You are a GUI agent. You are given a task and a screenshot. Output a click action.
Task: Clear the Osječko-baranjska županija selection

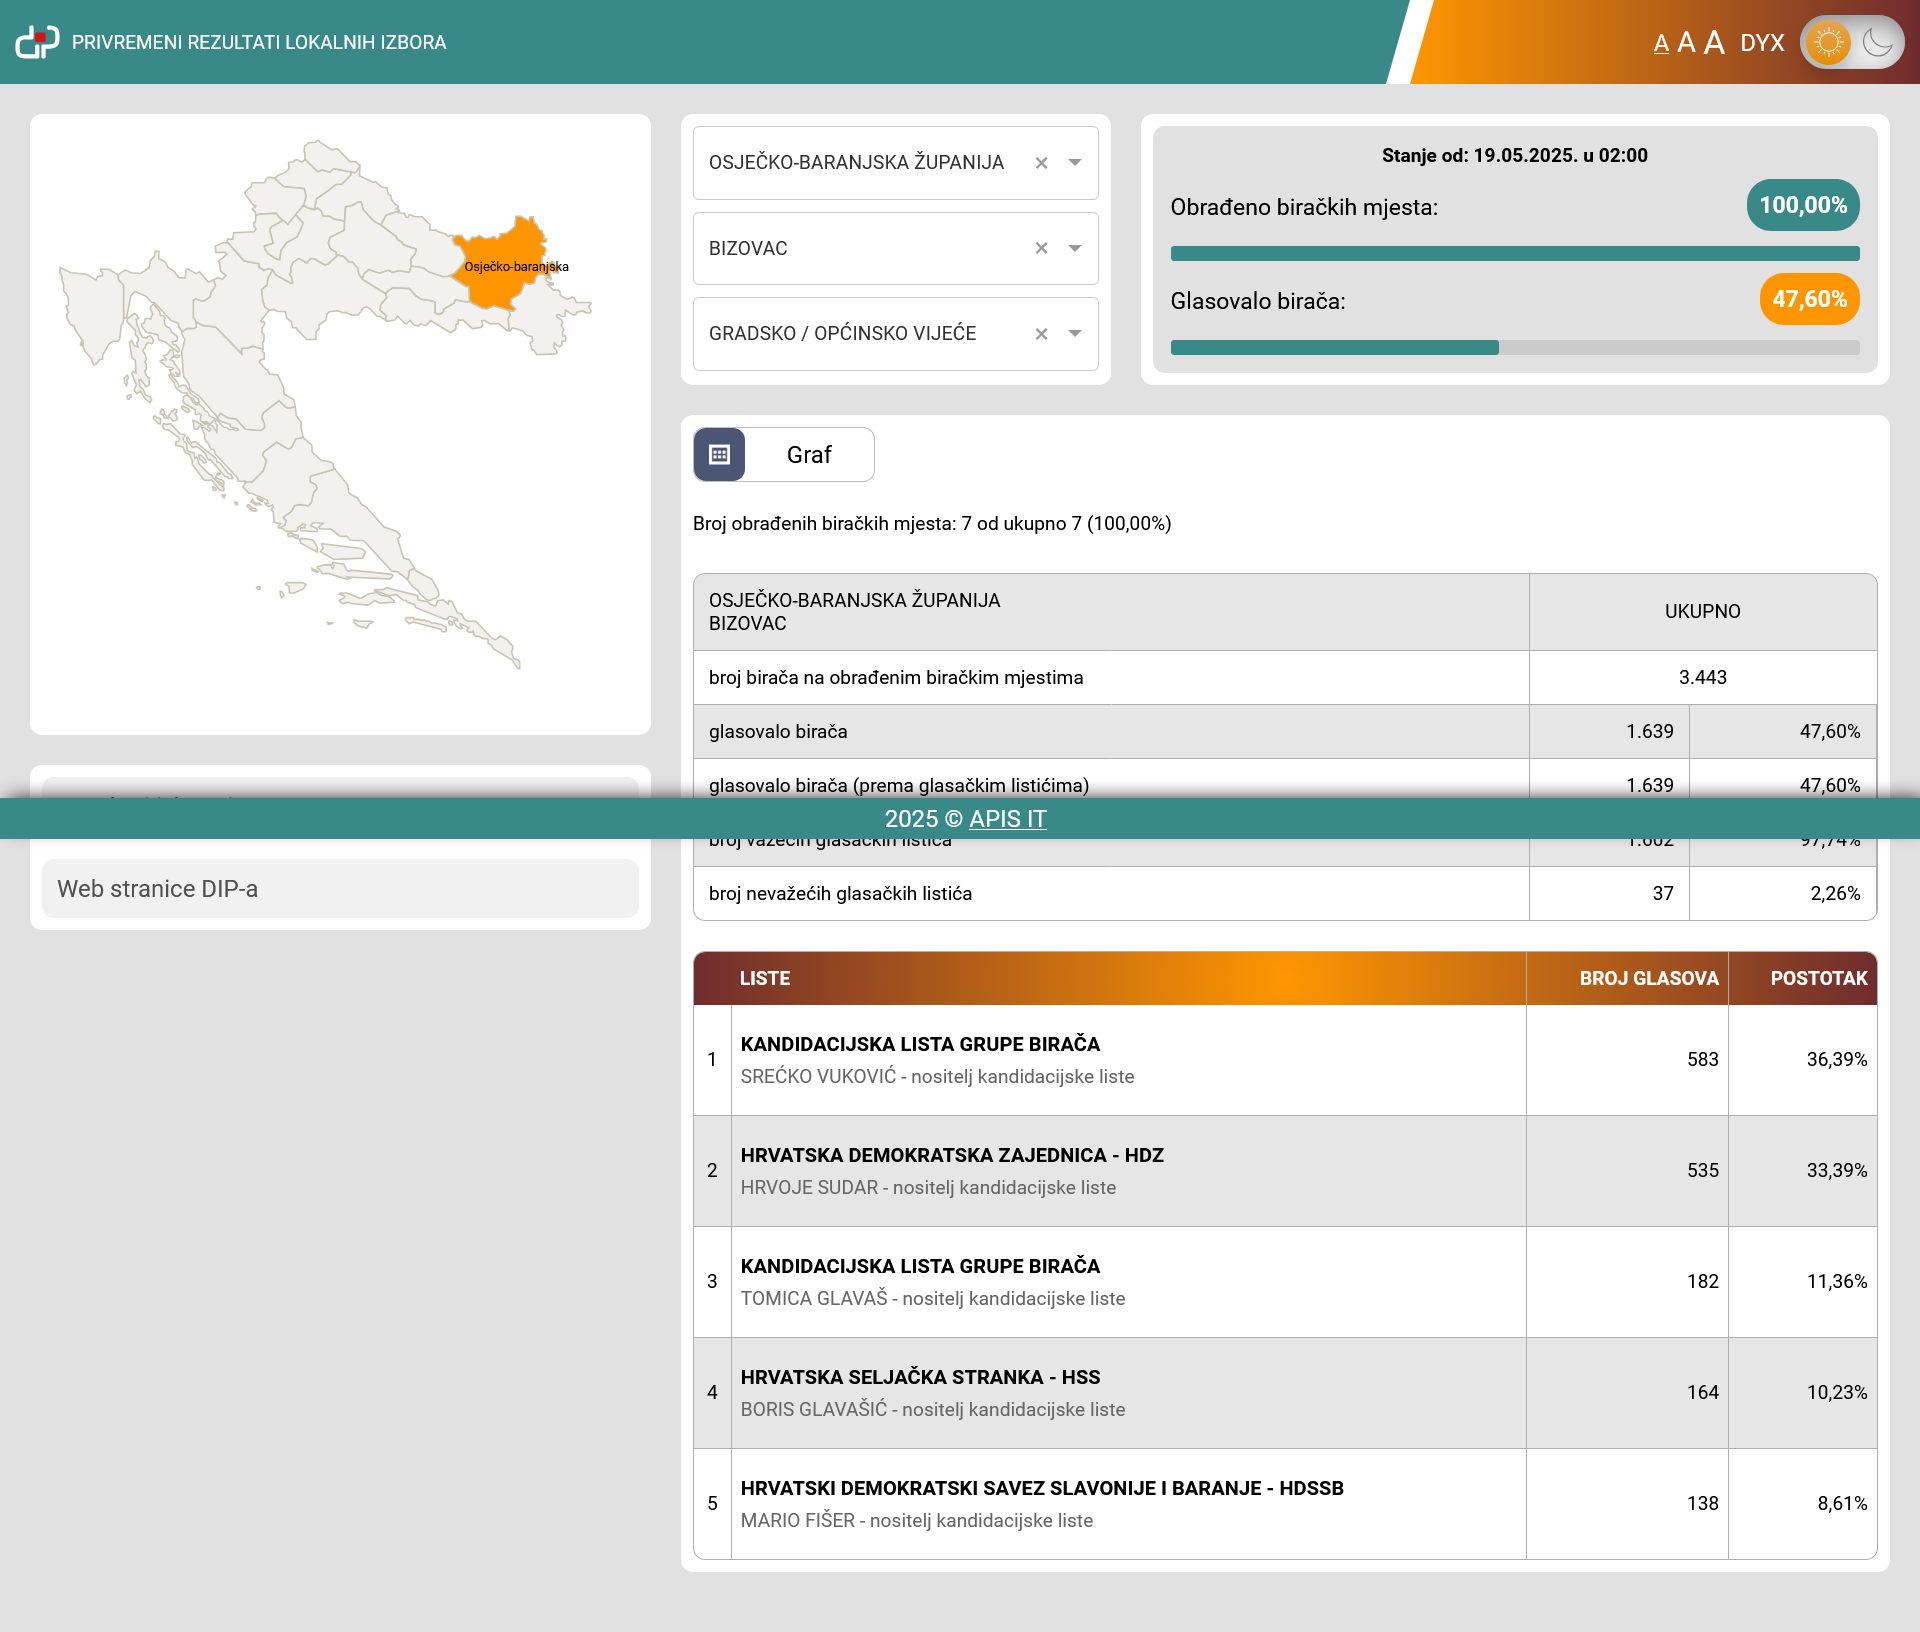pyautogui.click(x=1041, y=163)
